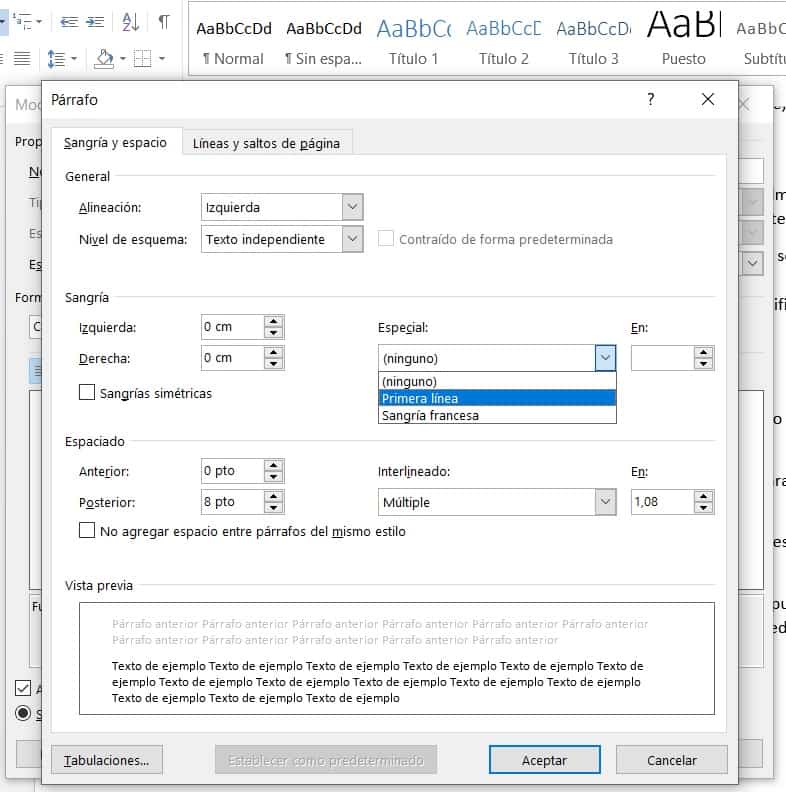Image resolution: width=786 pixels, height=792 pixels.
Task: Click the Izquierda indent input field
Action: (231, 327)
